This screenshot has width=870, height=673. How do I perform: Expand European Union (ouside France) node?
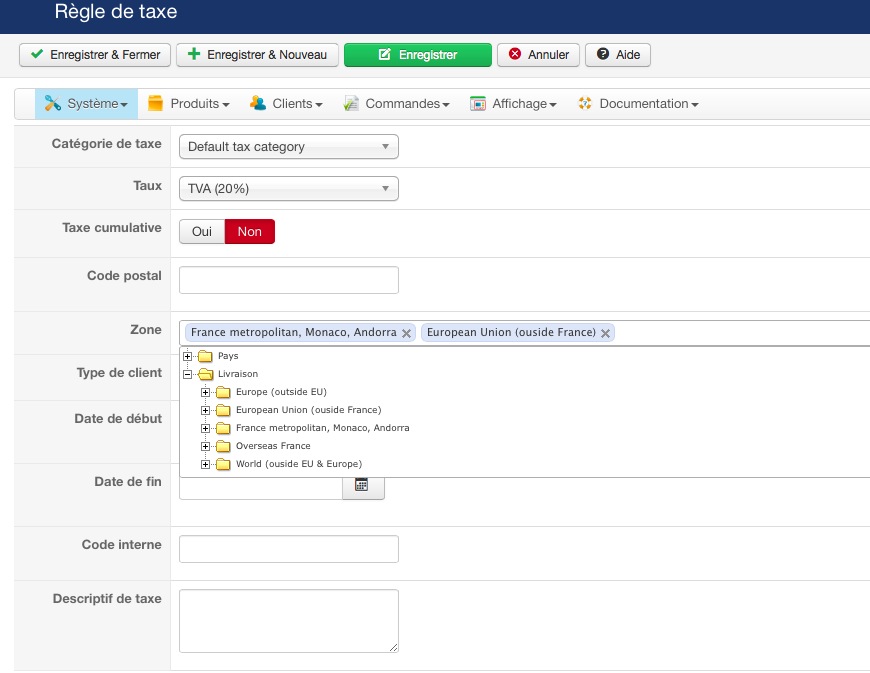click(205, 411)
